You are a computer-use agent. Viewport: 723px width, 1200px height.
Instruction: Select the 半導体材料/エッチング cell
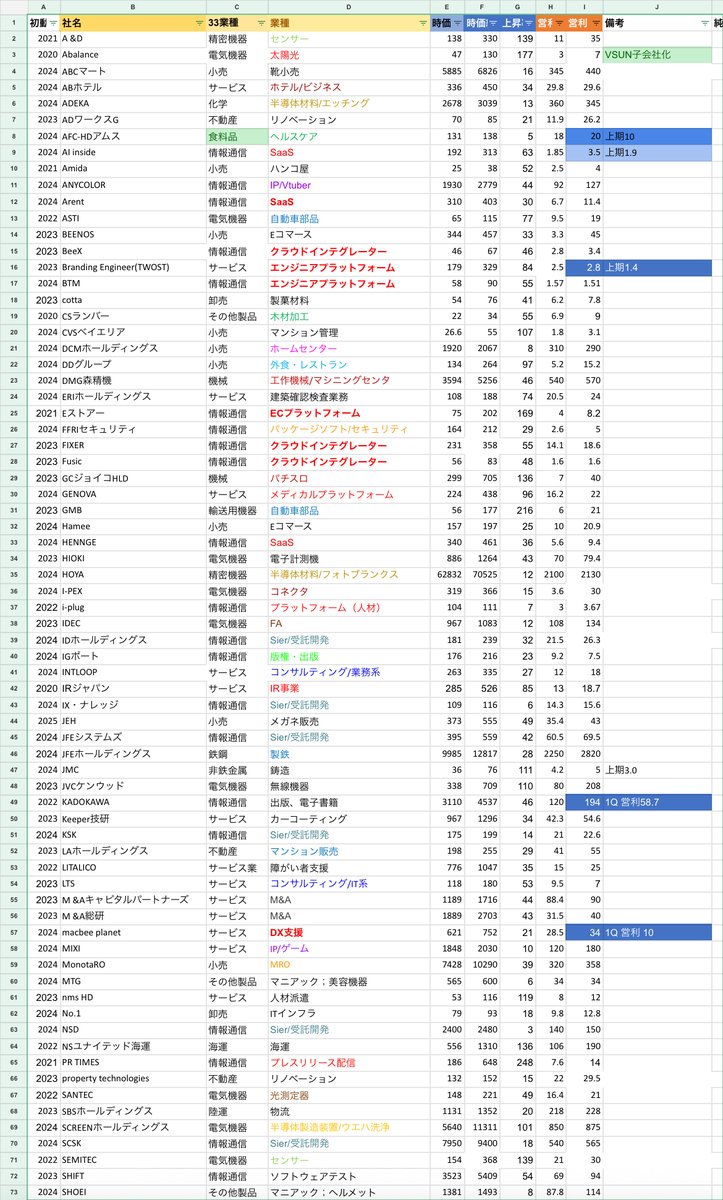pyautogui.click(x=349, y=103)
